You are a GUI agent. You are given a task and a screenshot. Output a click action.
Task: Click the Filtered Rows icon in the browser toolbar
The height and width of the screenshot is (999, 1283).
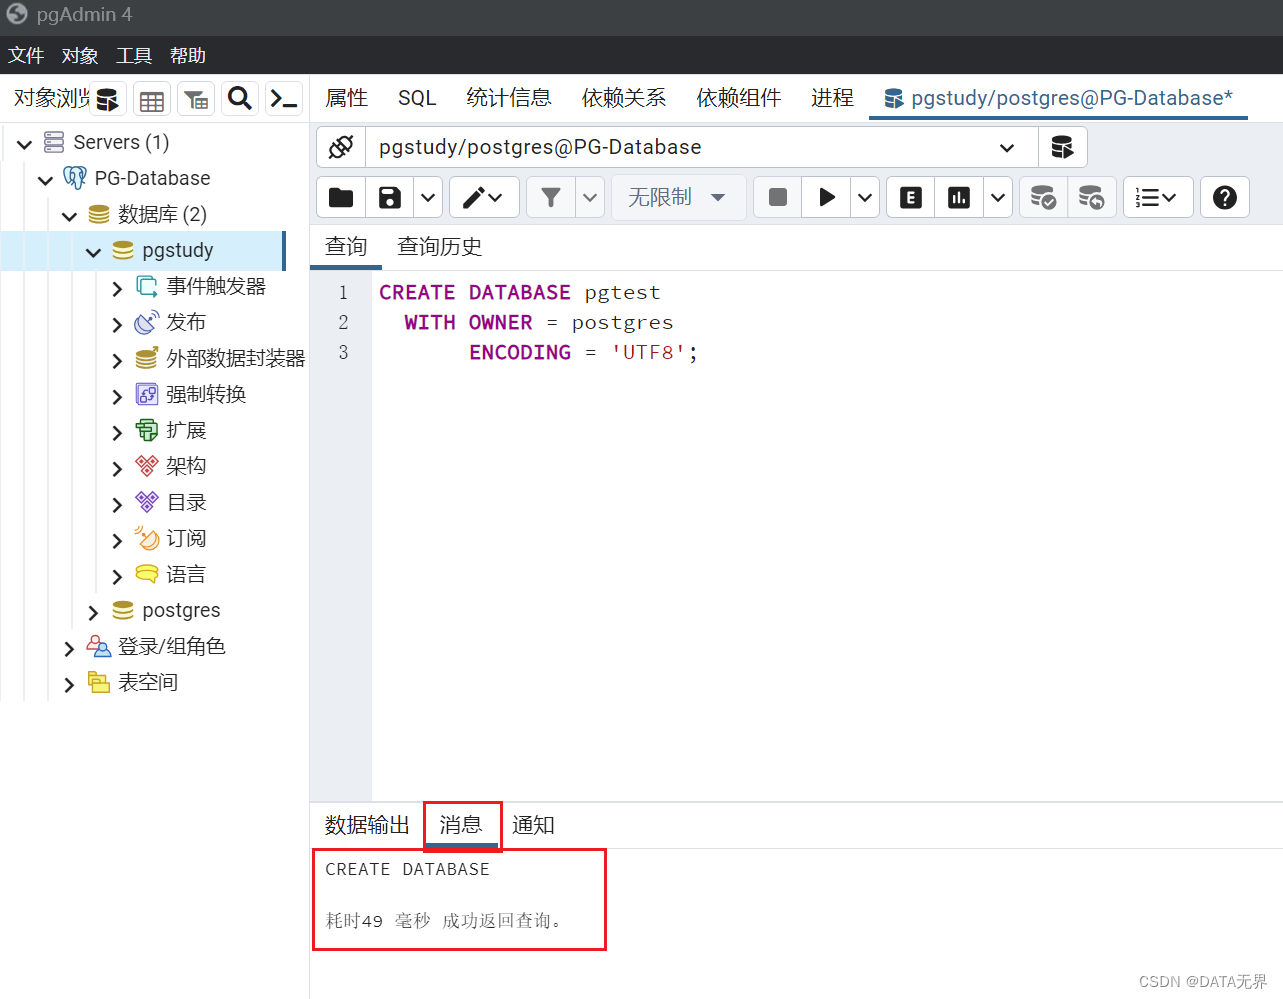click(196, 99)
